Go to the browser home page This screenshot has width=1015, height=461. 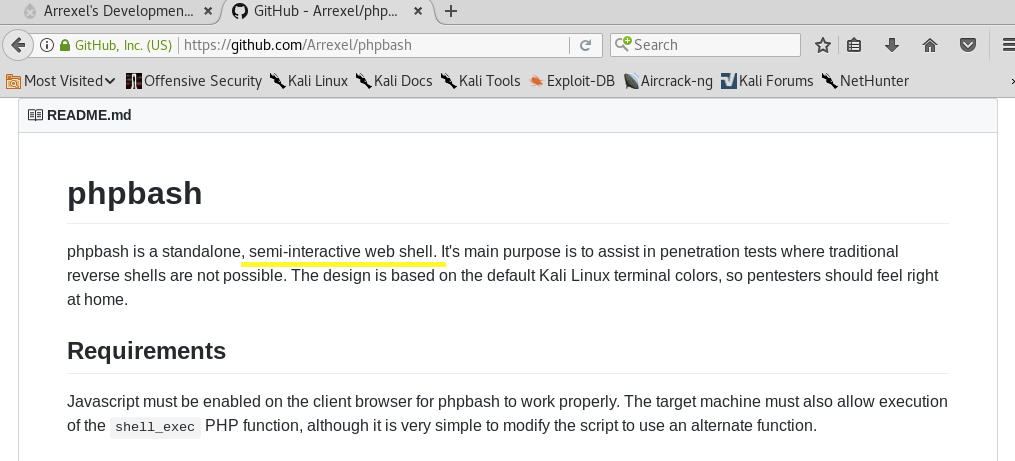coord(930,45)
